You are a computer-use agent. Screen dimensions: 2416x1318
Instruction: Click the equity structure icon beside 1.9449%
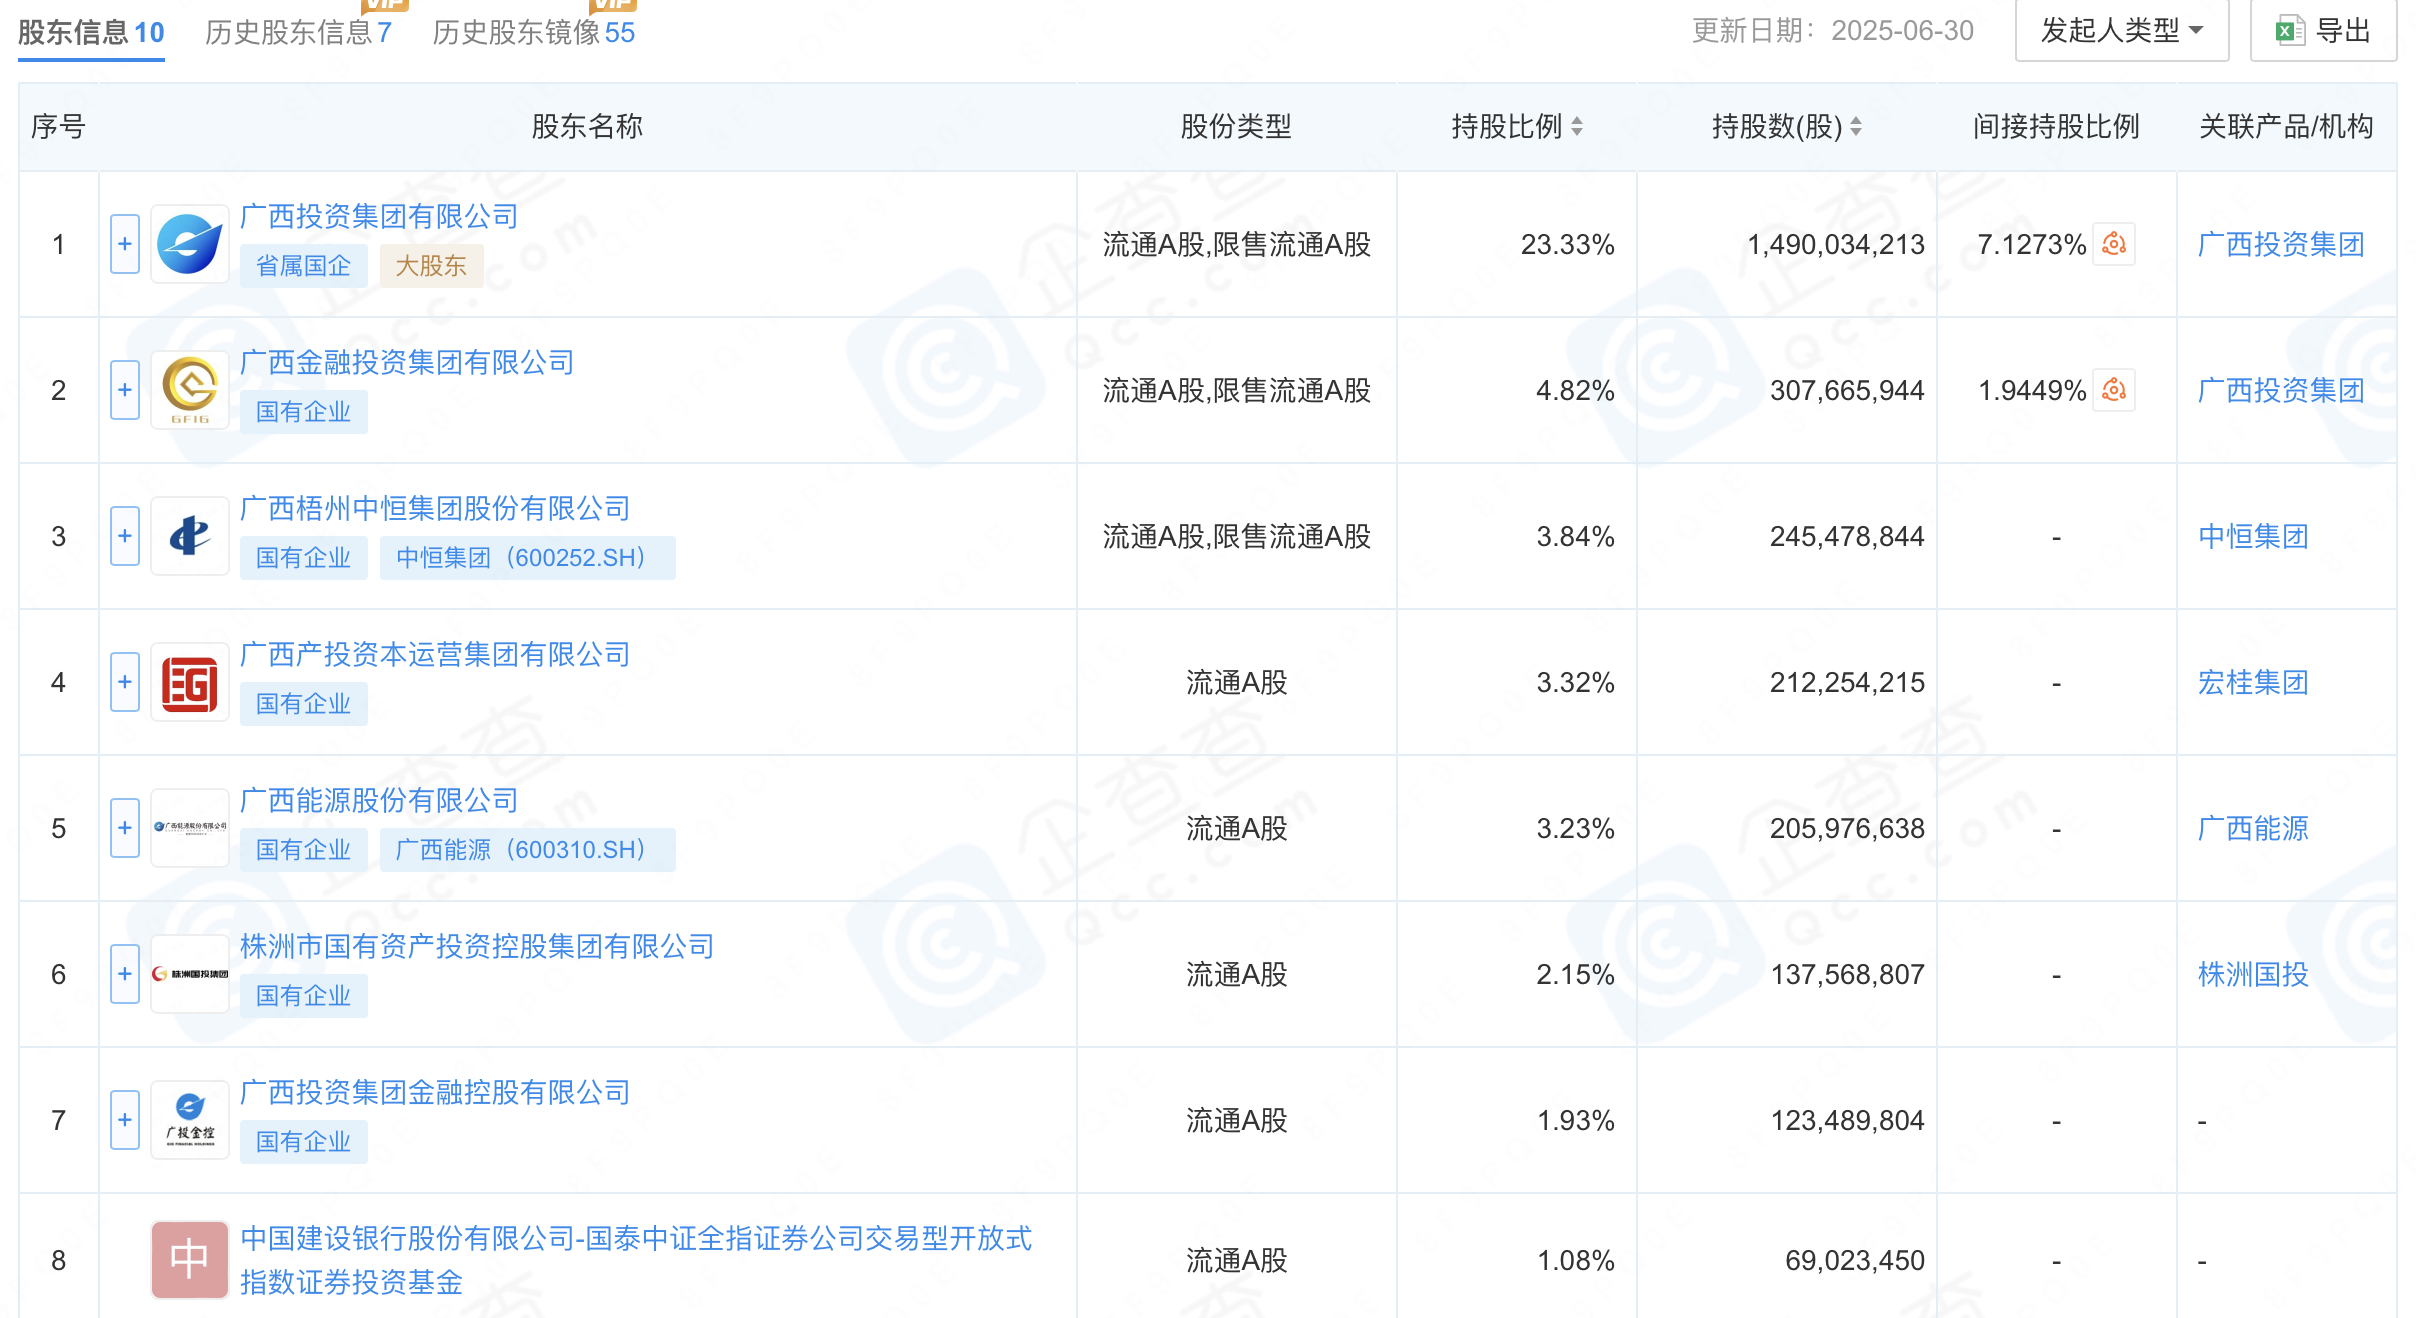click(x=2114, y=390)
